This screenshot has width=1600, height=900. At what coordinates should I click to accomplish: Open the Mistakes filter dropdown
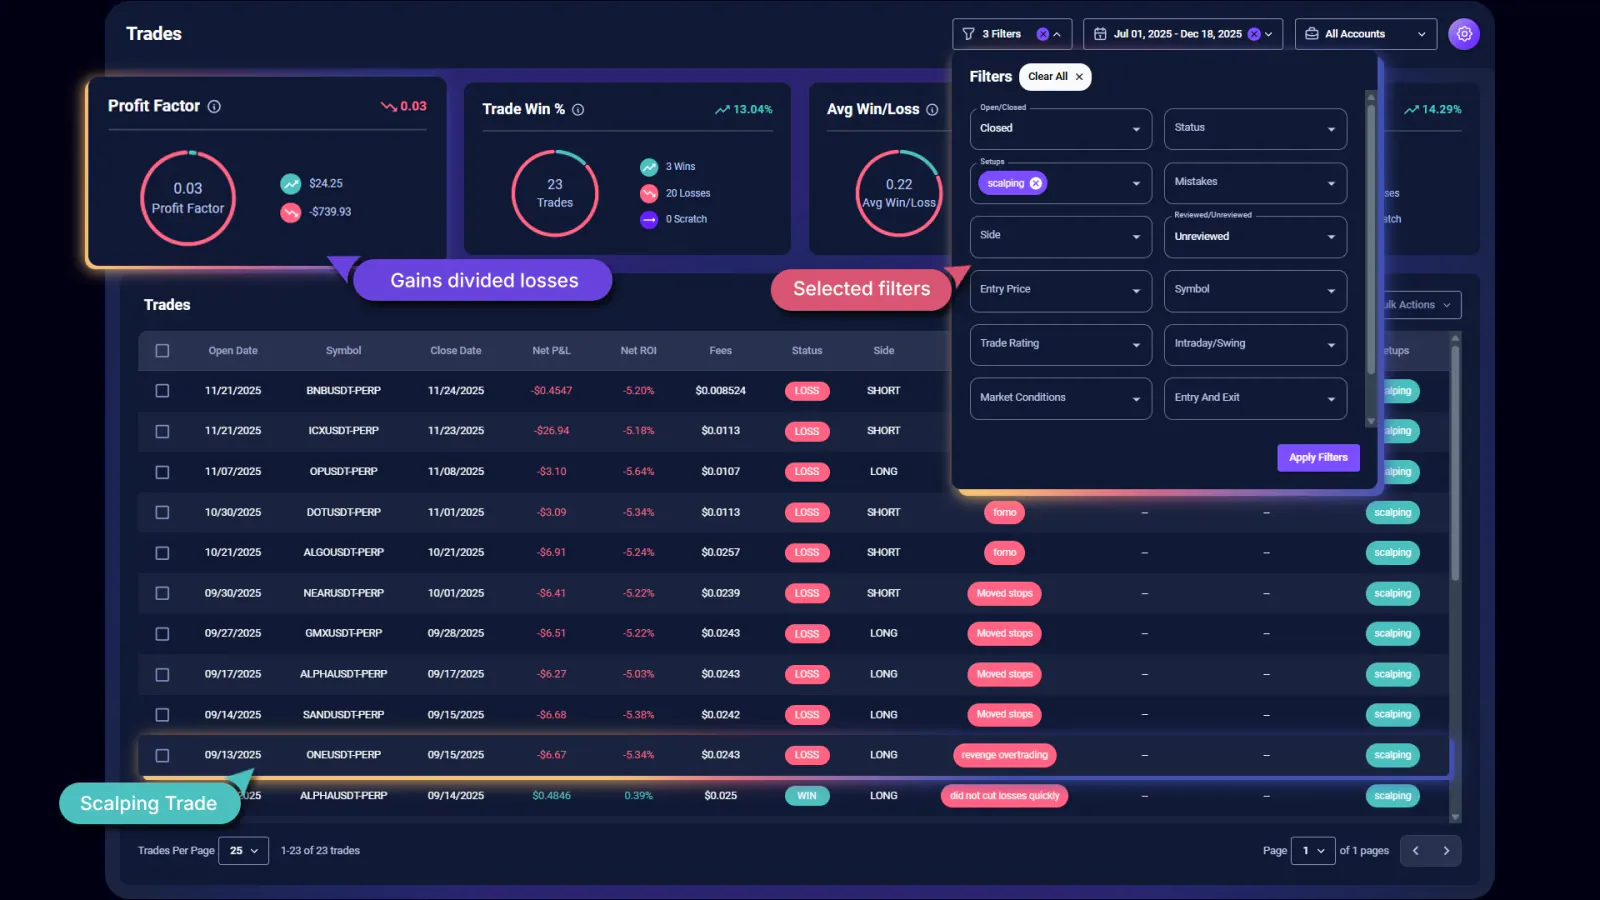pyautogui.click(x=1255, y=183)
